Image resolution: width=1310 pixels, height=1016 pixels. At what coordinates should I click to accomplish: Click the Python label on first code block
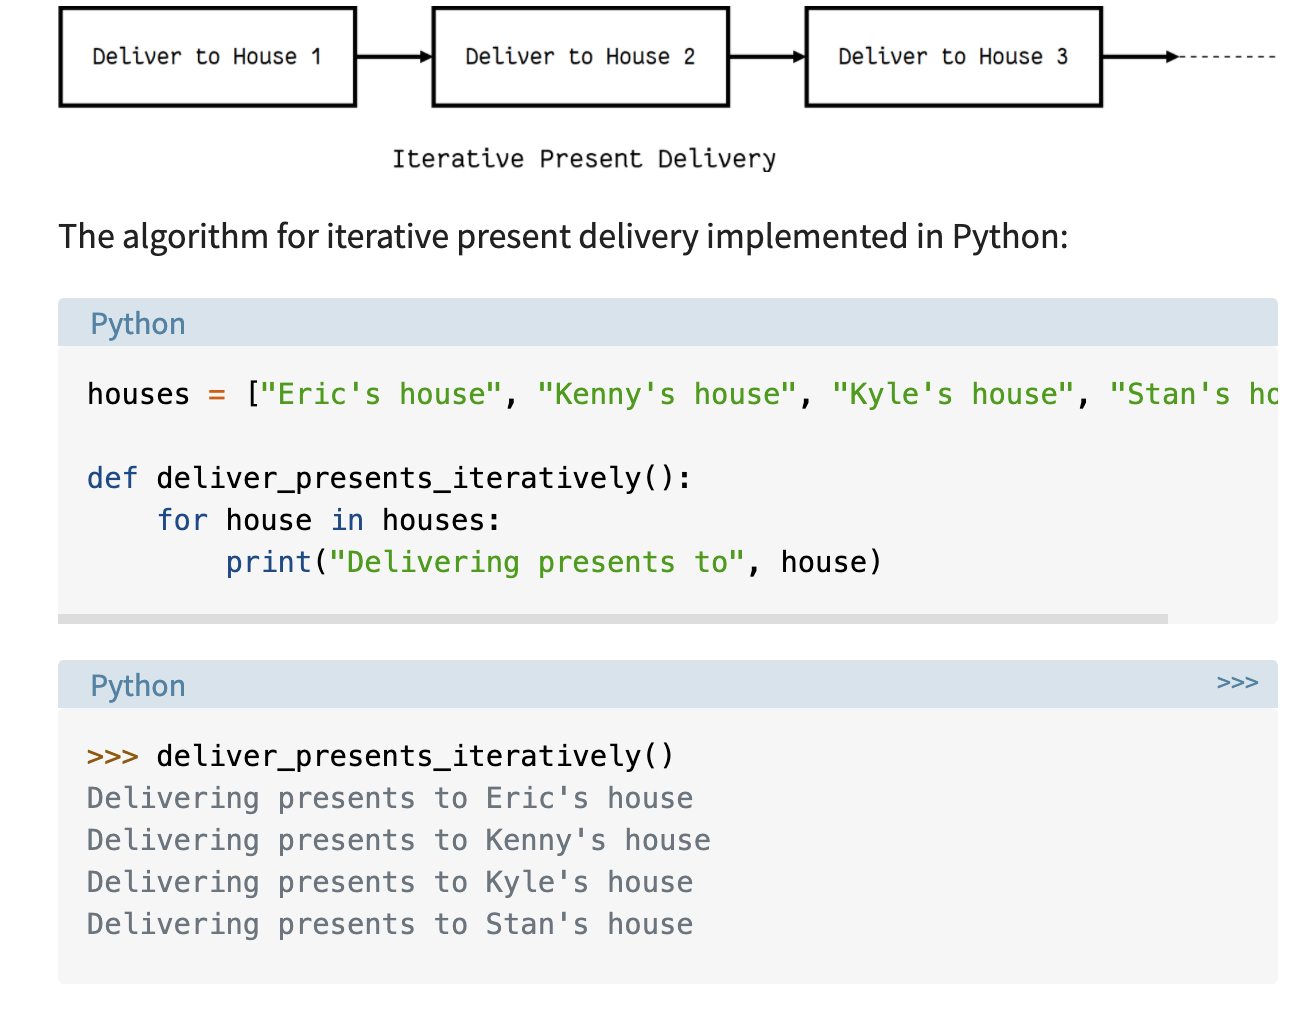(137, 323)
